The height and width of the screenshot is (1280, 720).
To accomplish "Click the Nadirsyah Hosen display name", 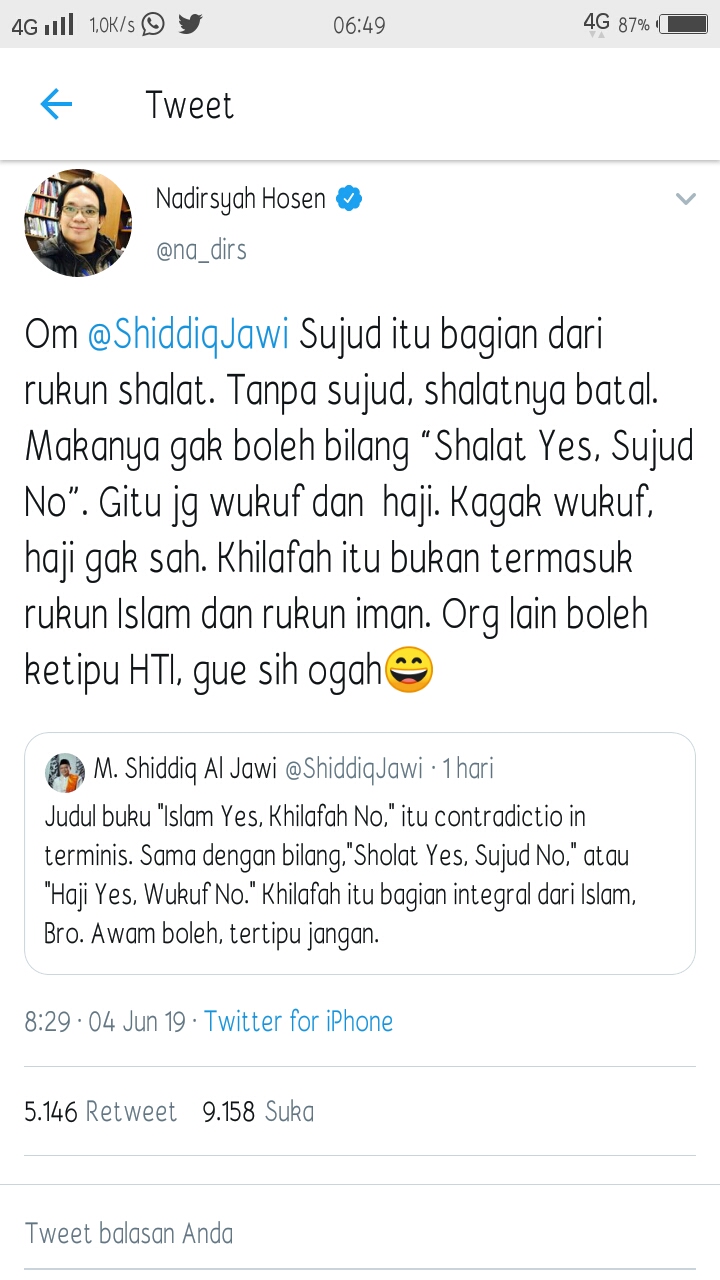I will [241, 199].
